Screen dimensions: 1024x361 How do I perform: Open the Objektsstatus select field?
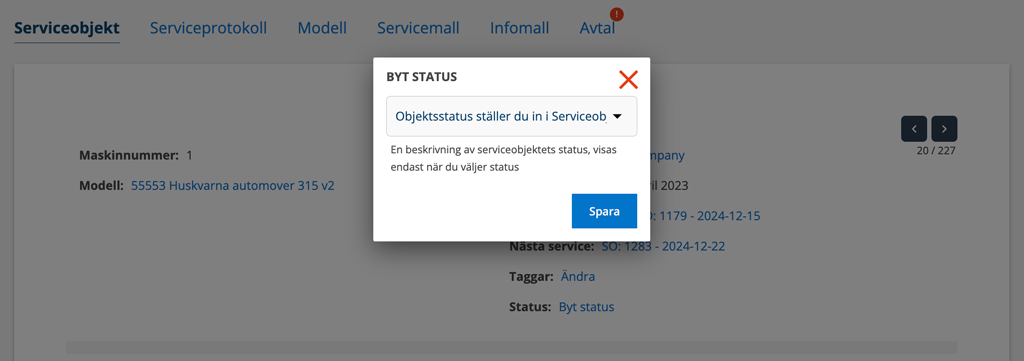click(511, 116)
